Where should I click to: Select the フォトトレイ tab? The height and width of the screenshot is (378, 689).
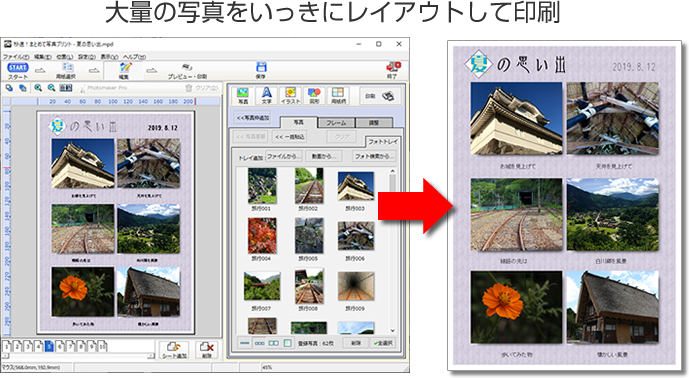point(383,142)
